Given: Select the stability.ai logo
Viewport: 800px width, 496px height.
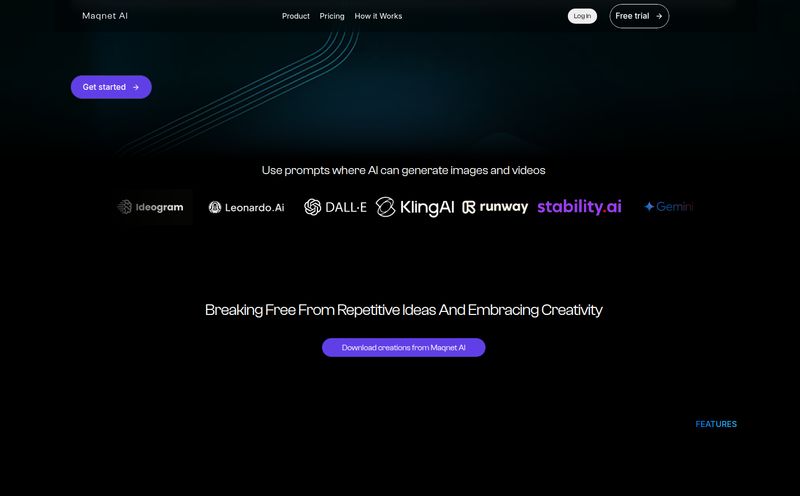Looking at the screenshot, I should click(579, 207).
